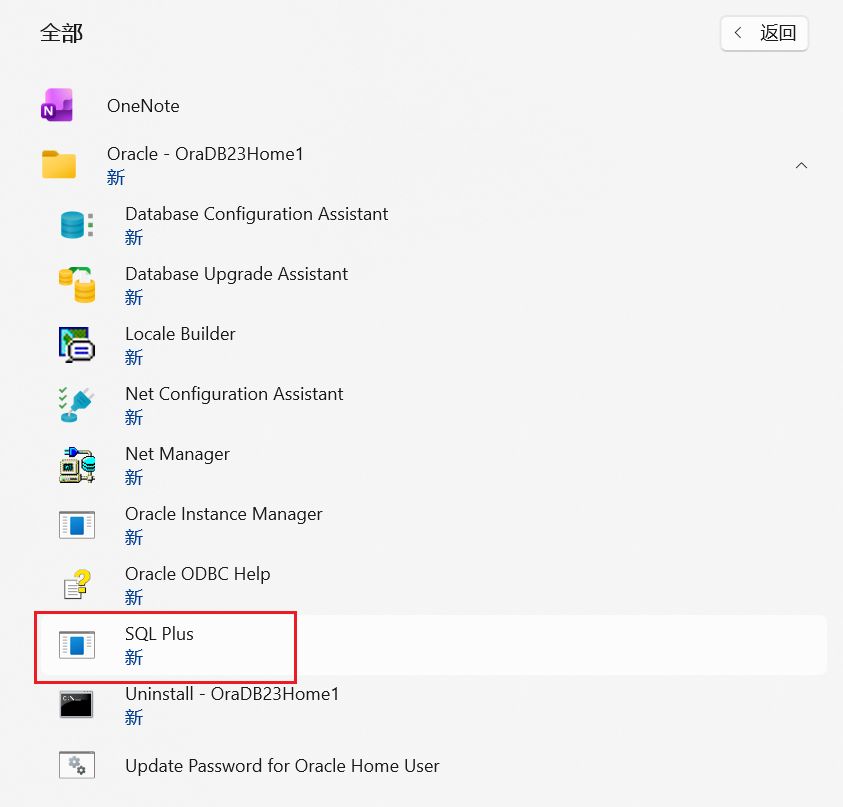Click Net Configuration Assistant label
843x807 pixels.
[x=234, y=394]
